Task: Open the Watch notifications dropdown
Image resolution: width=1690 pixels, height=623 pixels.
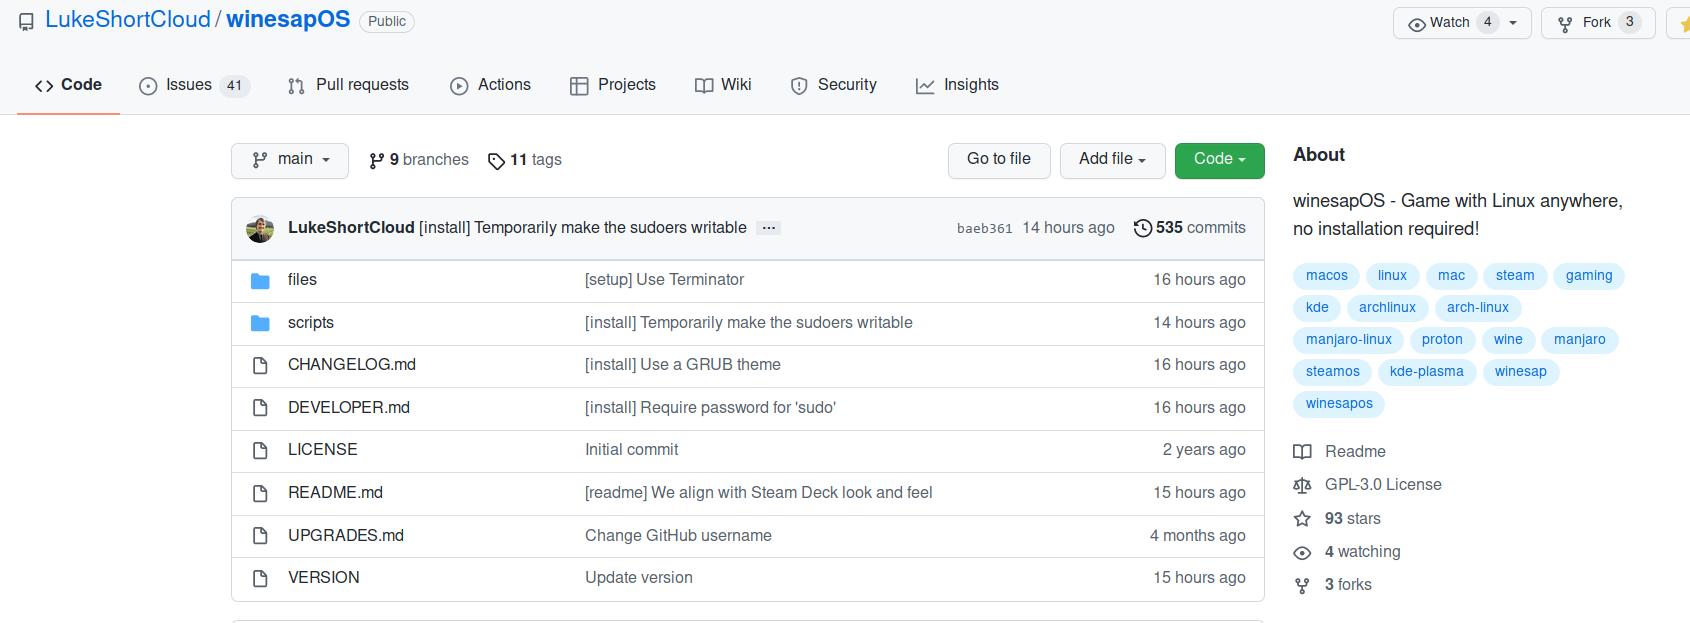Action: click(x=1462, y=23)
